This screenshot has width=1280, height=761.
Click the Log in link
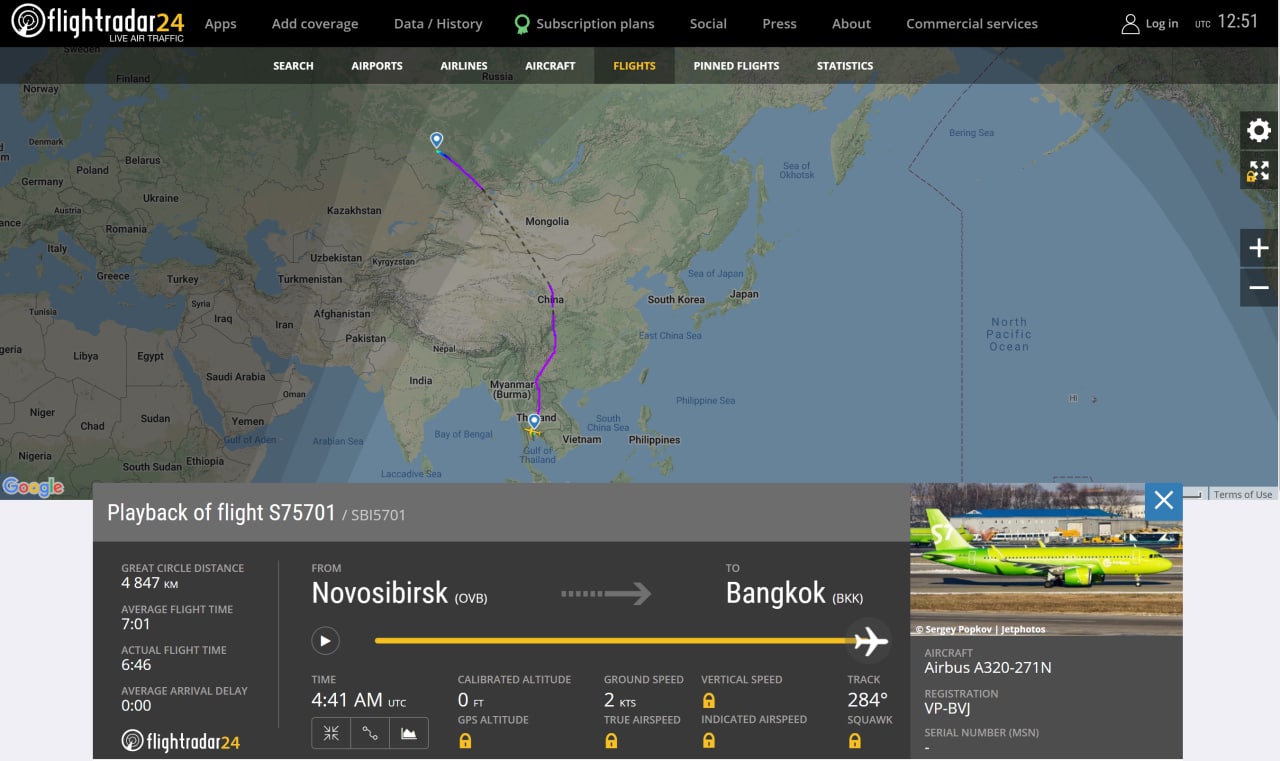coord(1162,23)
